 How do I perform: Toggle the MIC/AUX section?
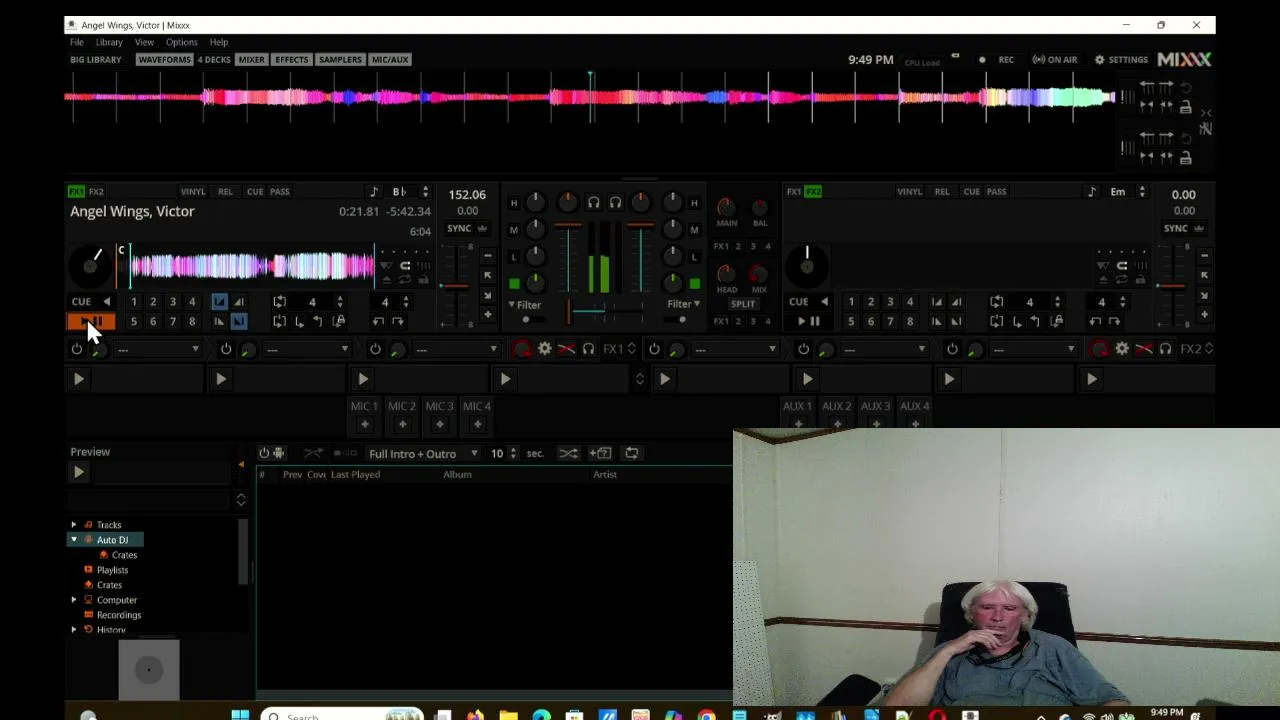390,59
